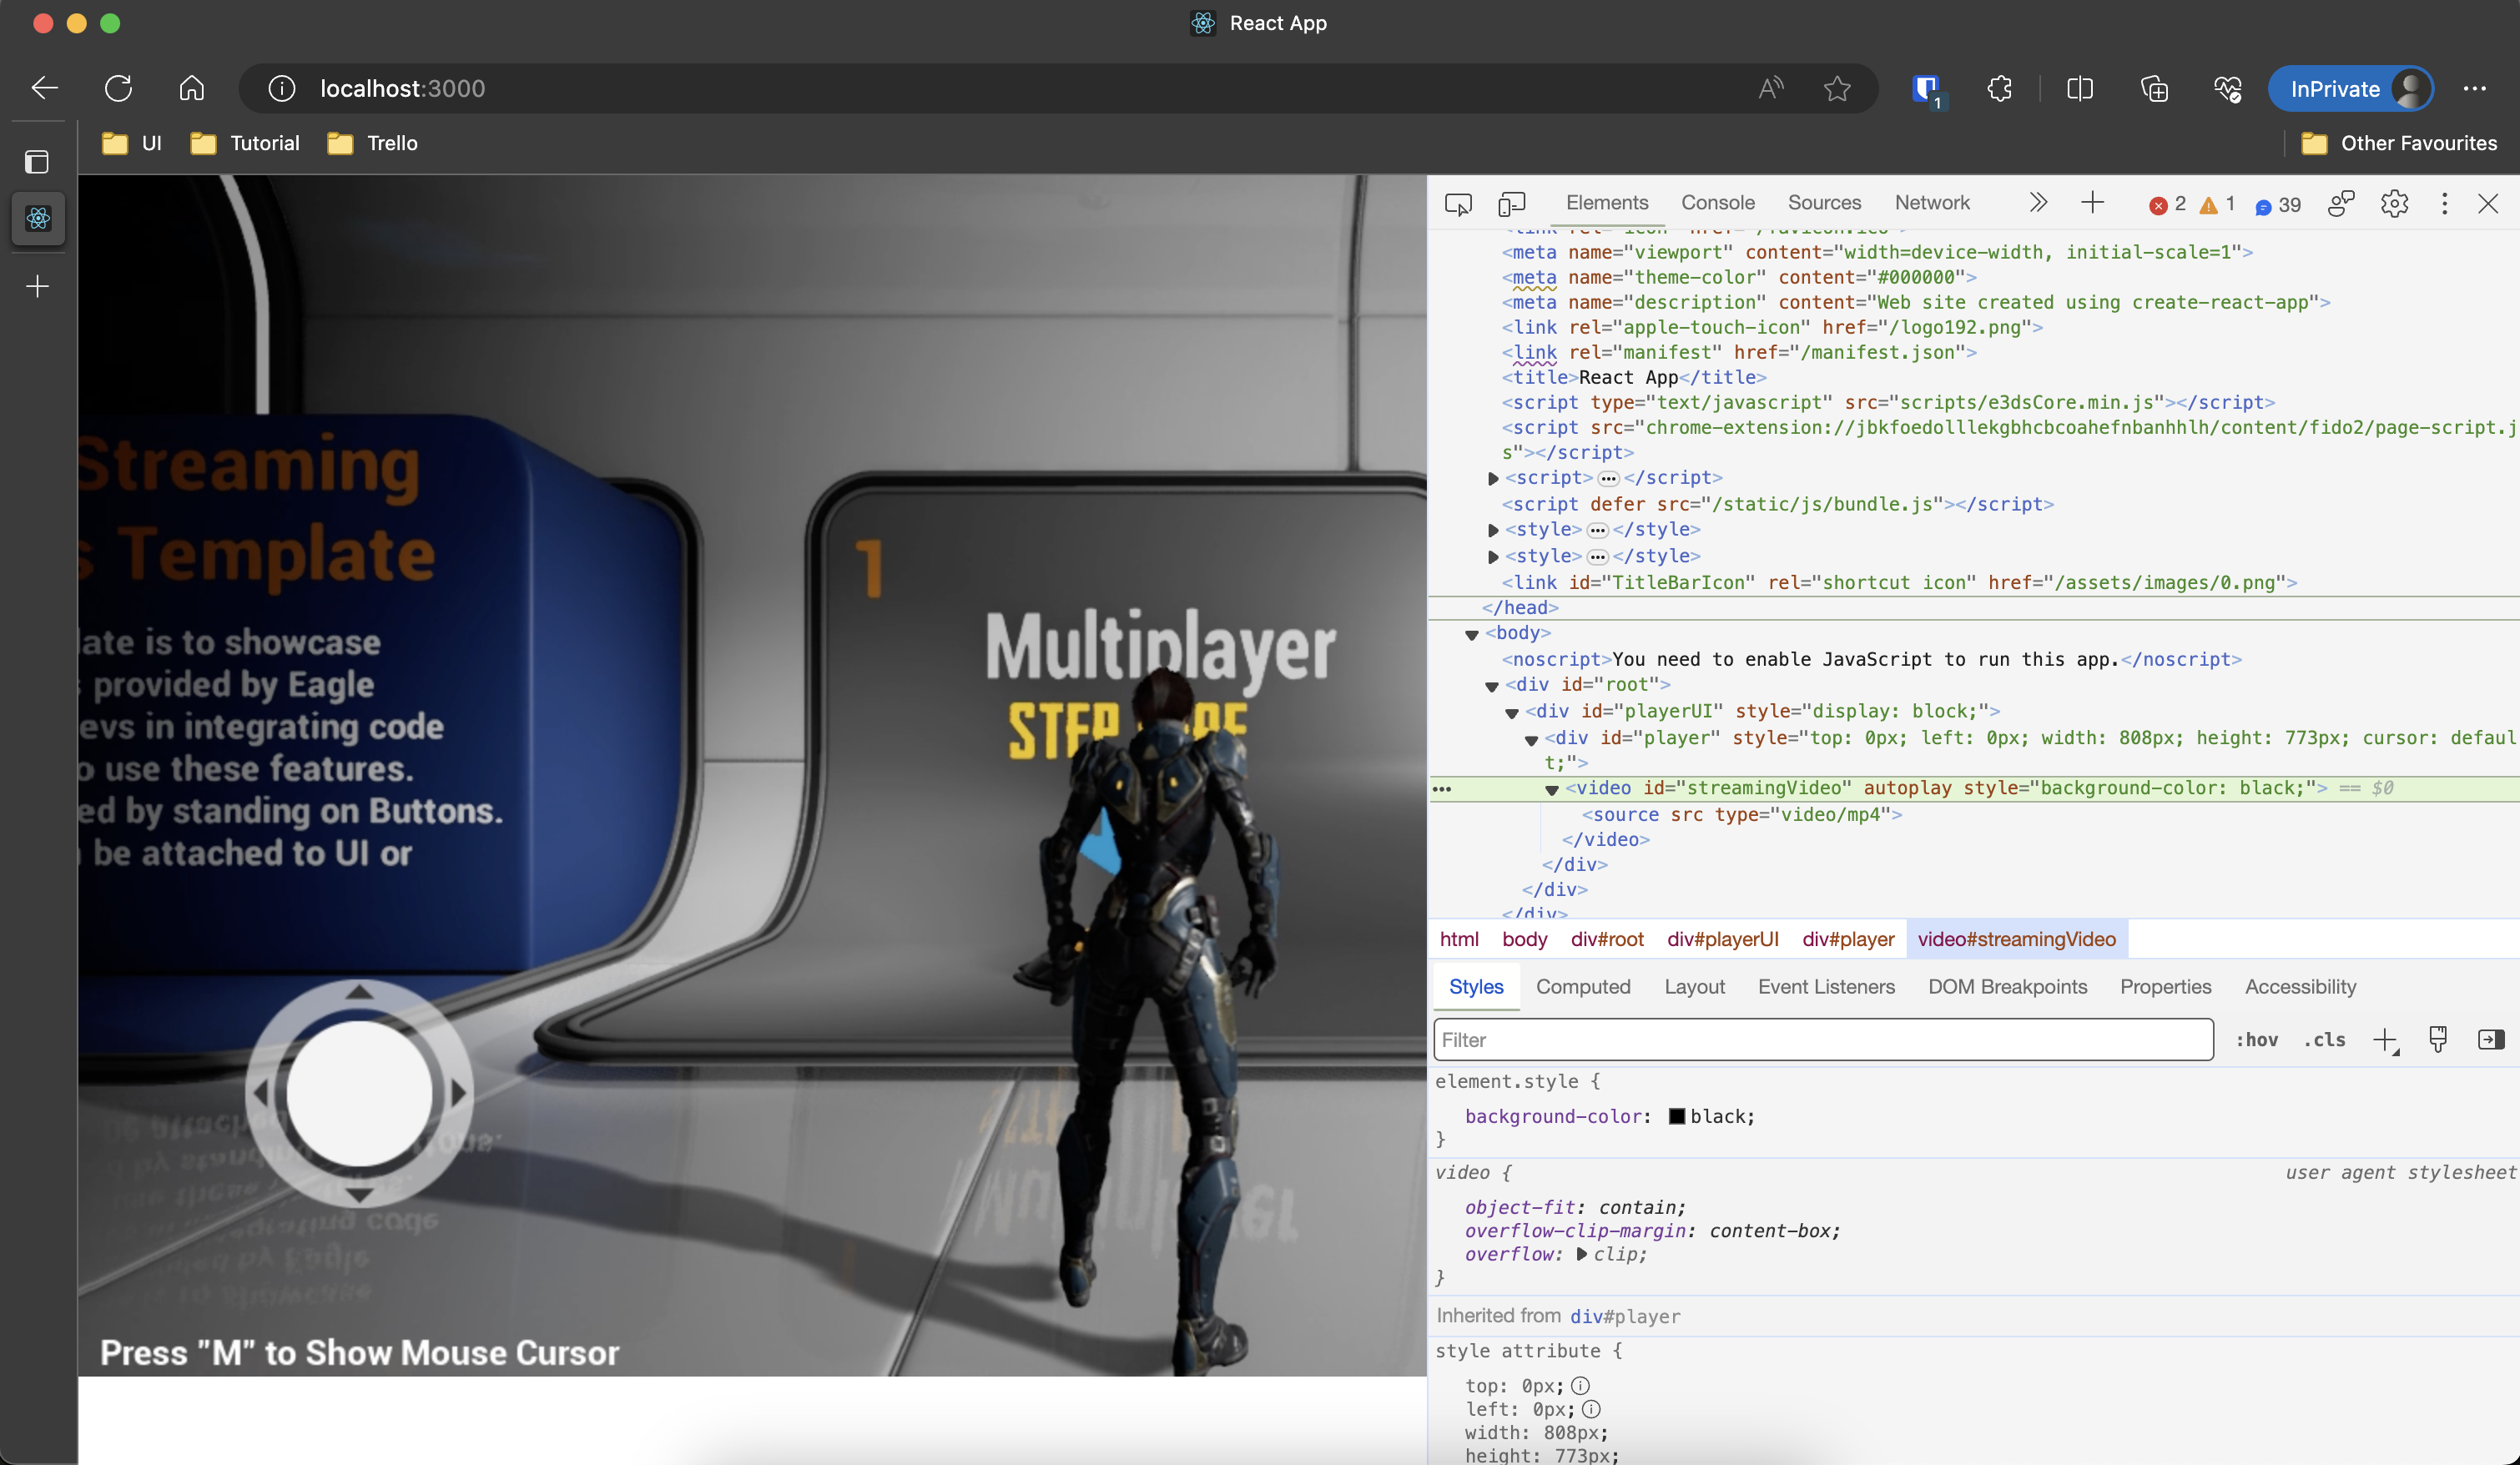Open the Collections icon
The height and width of the screenshot is (1465, 2520).
tap(2154, 89)
